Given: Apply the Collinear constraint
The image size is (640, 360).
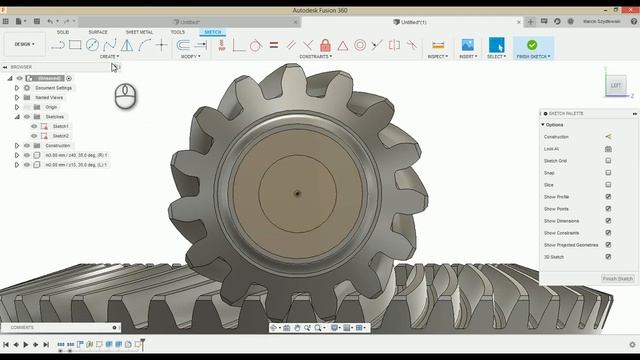Looking at the screenshot, I should [x=377, y=45].
